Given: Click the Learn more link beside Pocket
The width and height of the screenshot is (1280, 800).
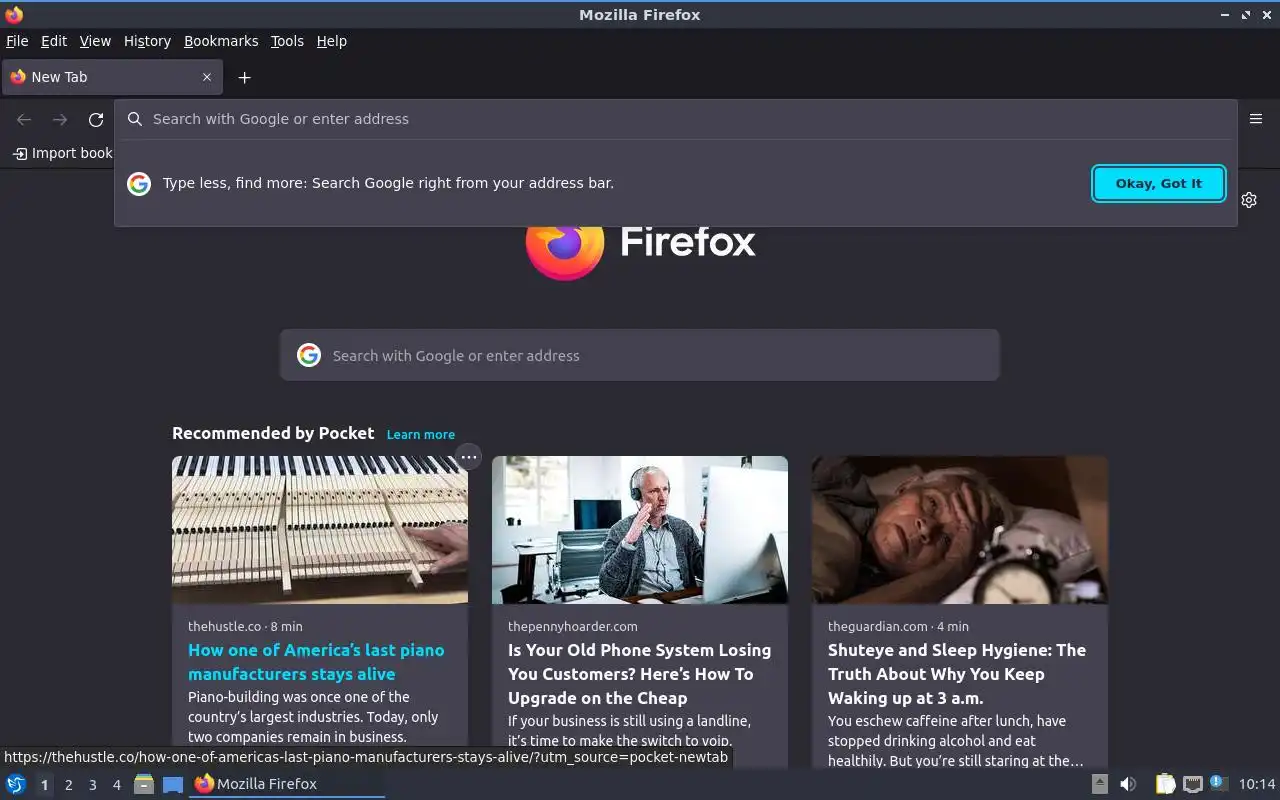Looking at the screenshot, I should tap(421, 434).
